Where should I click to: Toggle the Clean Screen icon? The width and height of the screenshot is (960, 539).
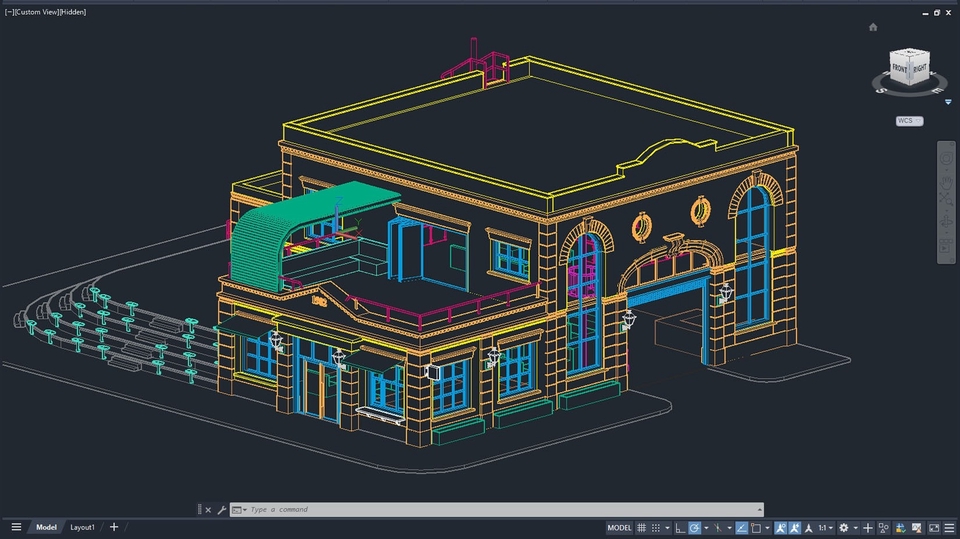[934, 527]
